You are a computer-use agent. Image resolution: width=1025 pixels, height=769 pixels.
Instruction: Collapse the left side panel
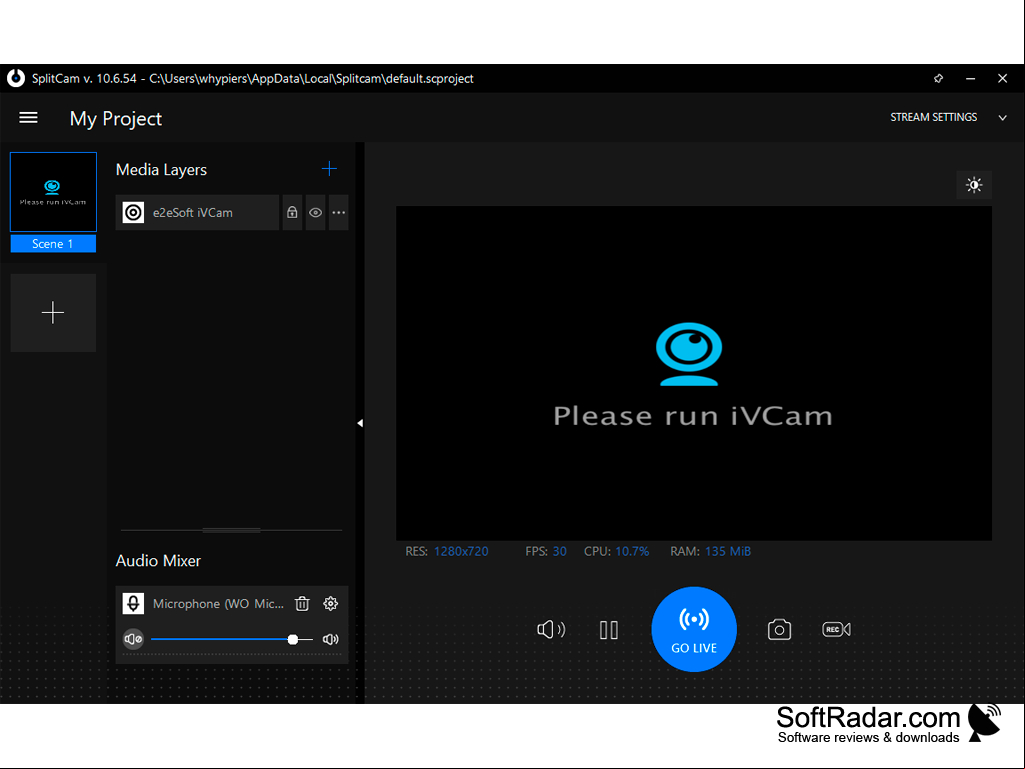pyautogui.click(x=360, y=423)
